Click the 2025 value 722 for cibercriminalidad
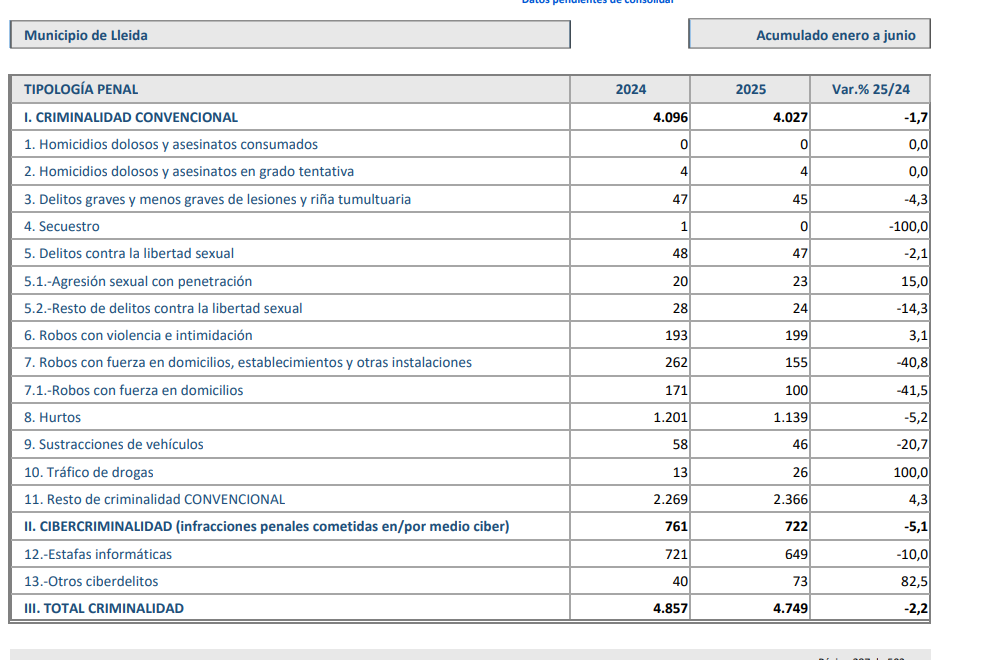Image resolution: width=986 pixels, height=660 pixels. (x=796, y=526)
